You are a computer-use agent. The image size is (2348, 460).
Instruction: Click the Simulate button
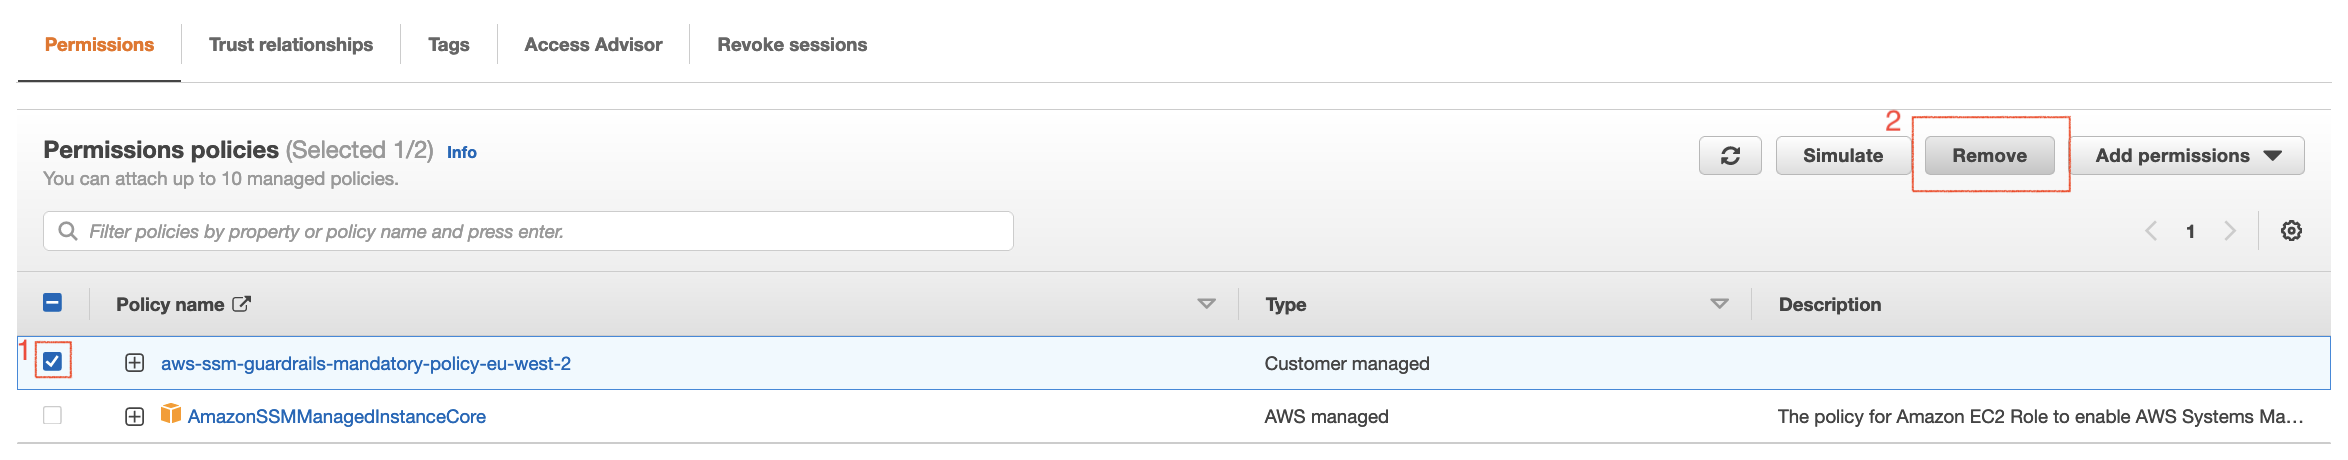1842,156
